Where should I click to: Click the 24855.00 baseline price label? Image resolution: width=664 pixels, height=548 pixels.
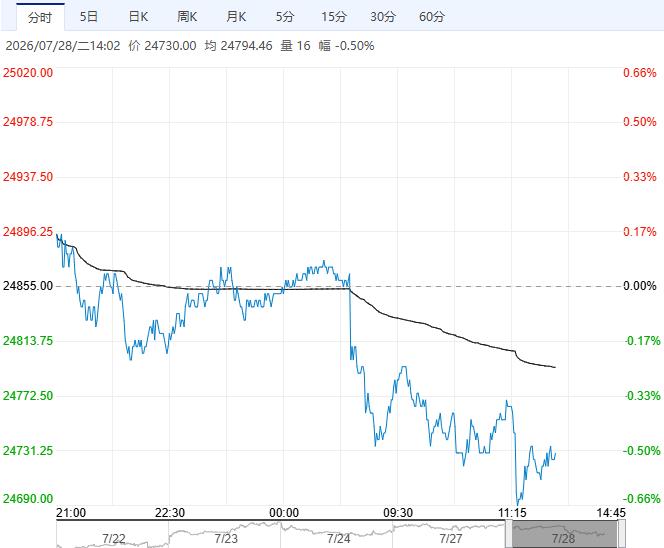[28, 286]
